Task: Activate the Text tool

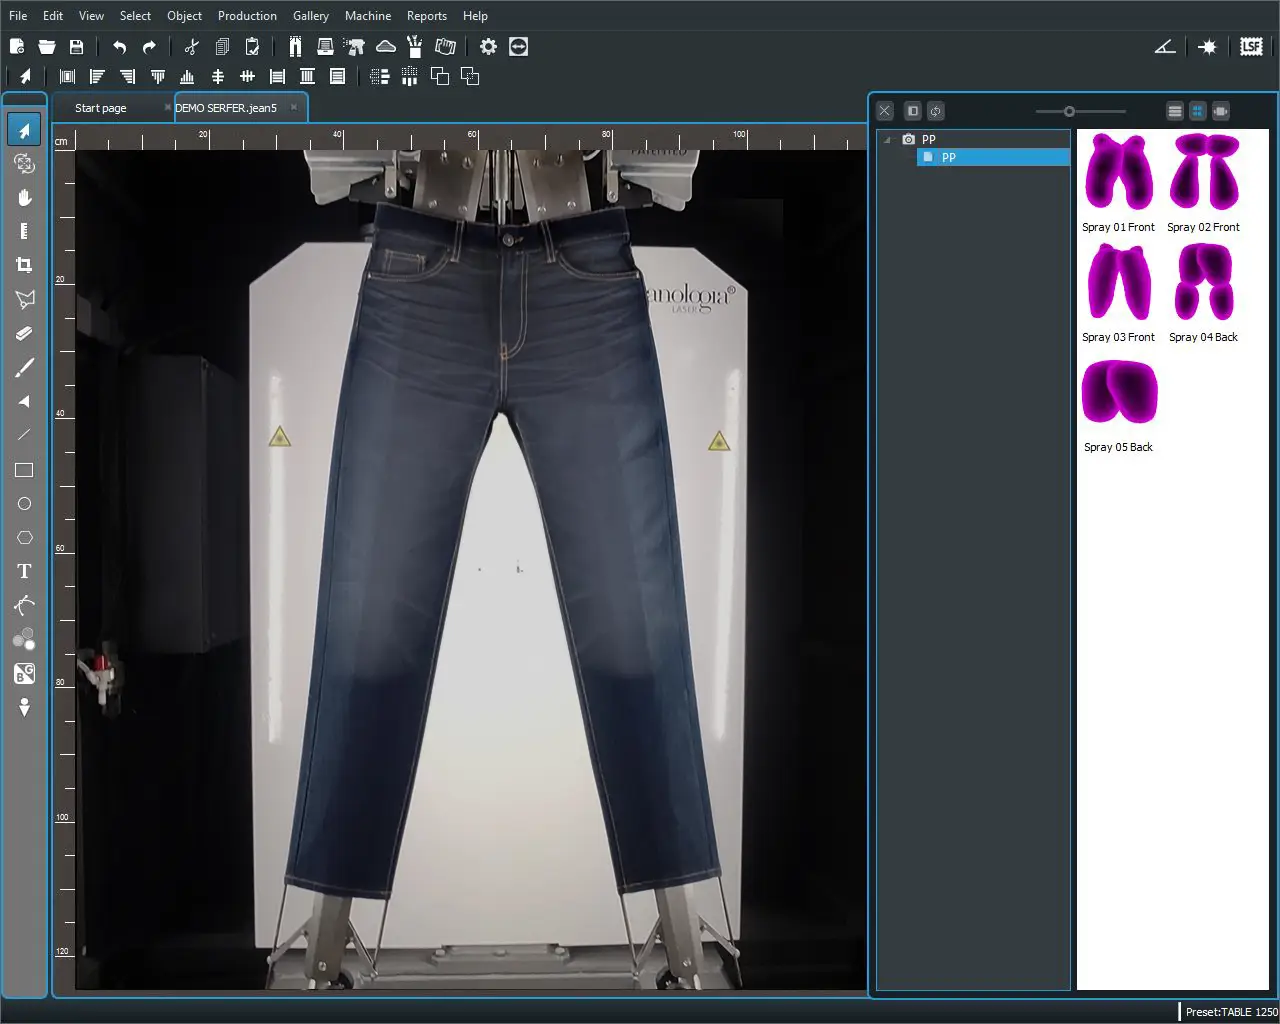Action: pyautogui.click(x=24, y=571)
